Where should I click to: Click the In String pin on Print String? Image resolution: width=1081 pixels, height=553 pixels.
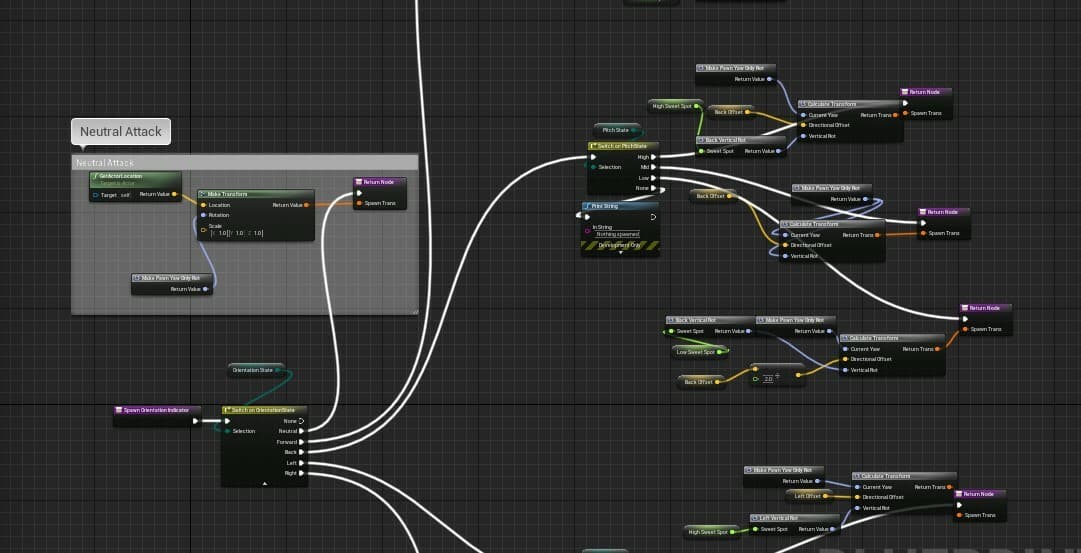point(587,231)
